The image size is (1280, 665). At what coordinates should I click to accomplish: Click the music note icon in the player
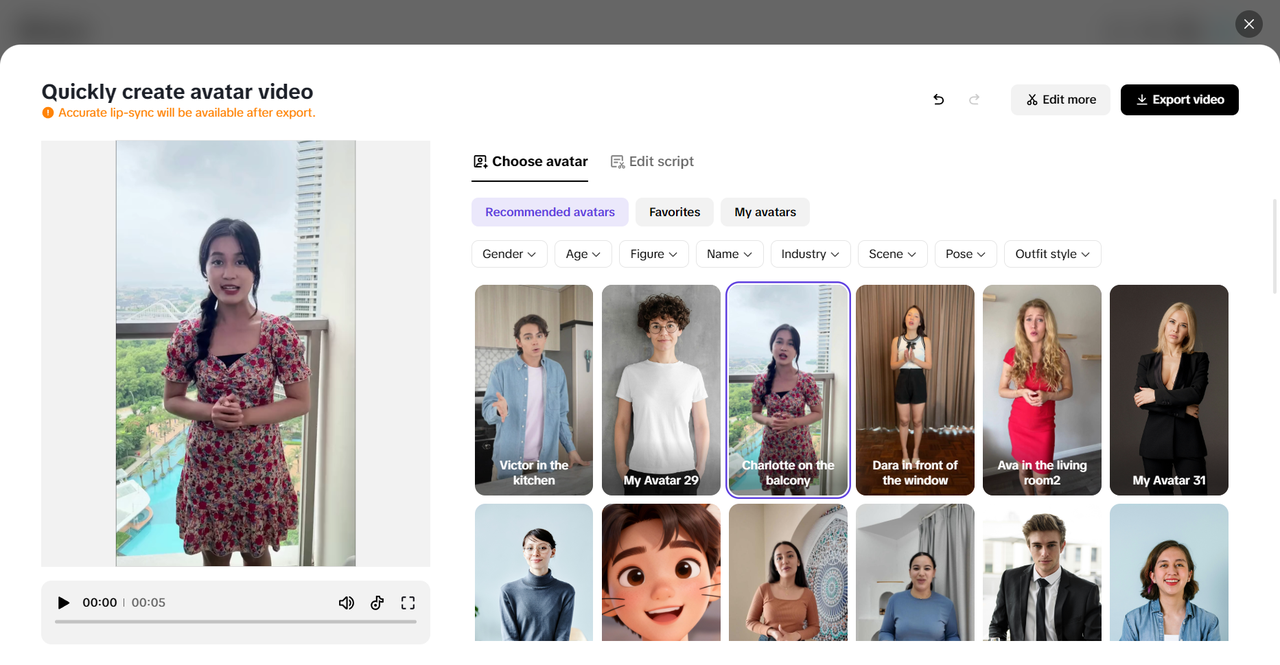(377, 602)
